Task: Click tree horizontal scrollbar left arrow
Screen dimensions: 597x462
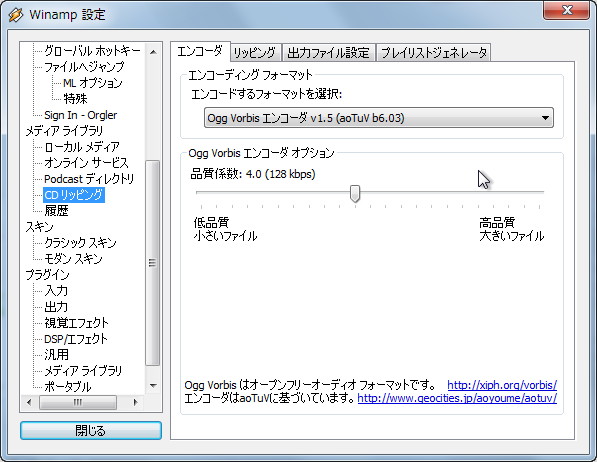Action: [x=29, y=402]
